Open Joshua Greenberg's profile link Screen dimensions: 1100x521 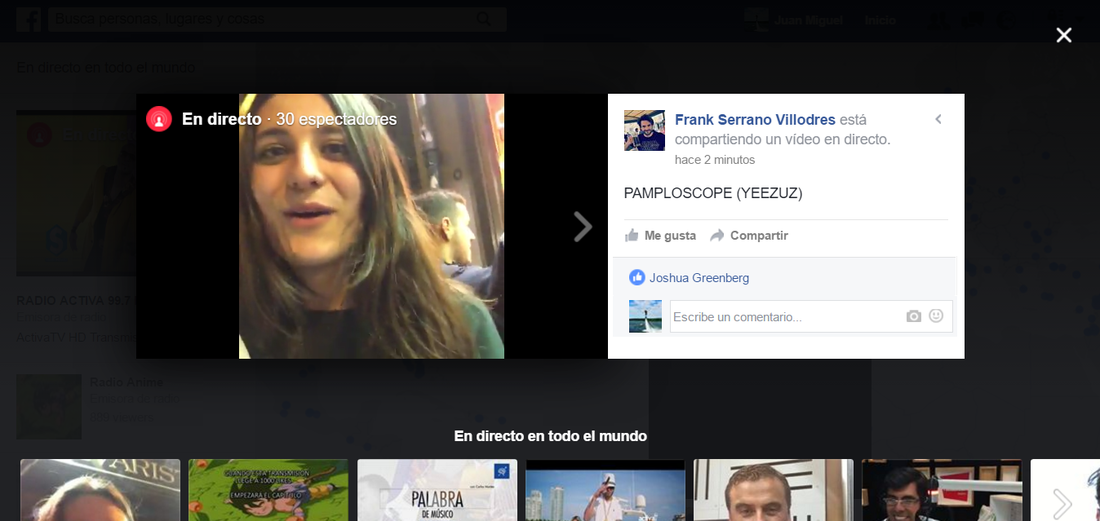699,278
